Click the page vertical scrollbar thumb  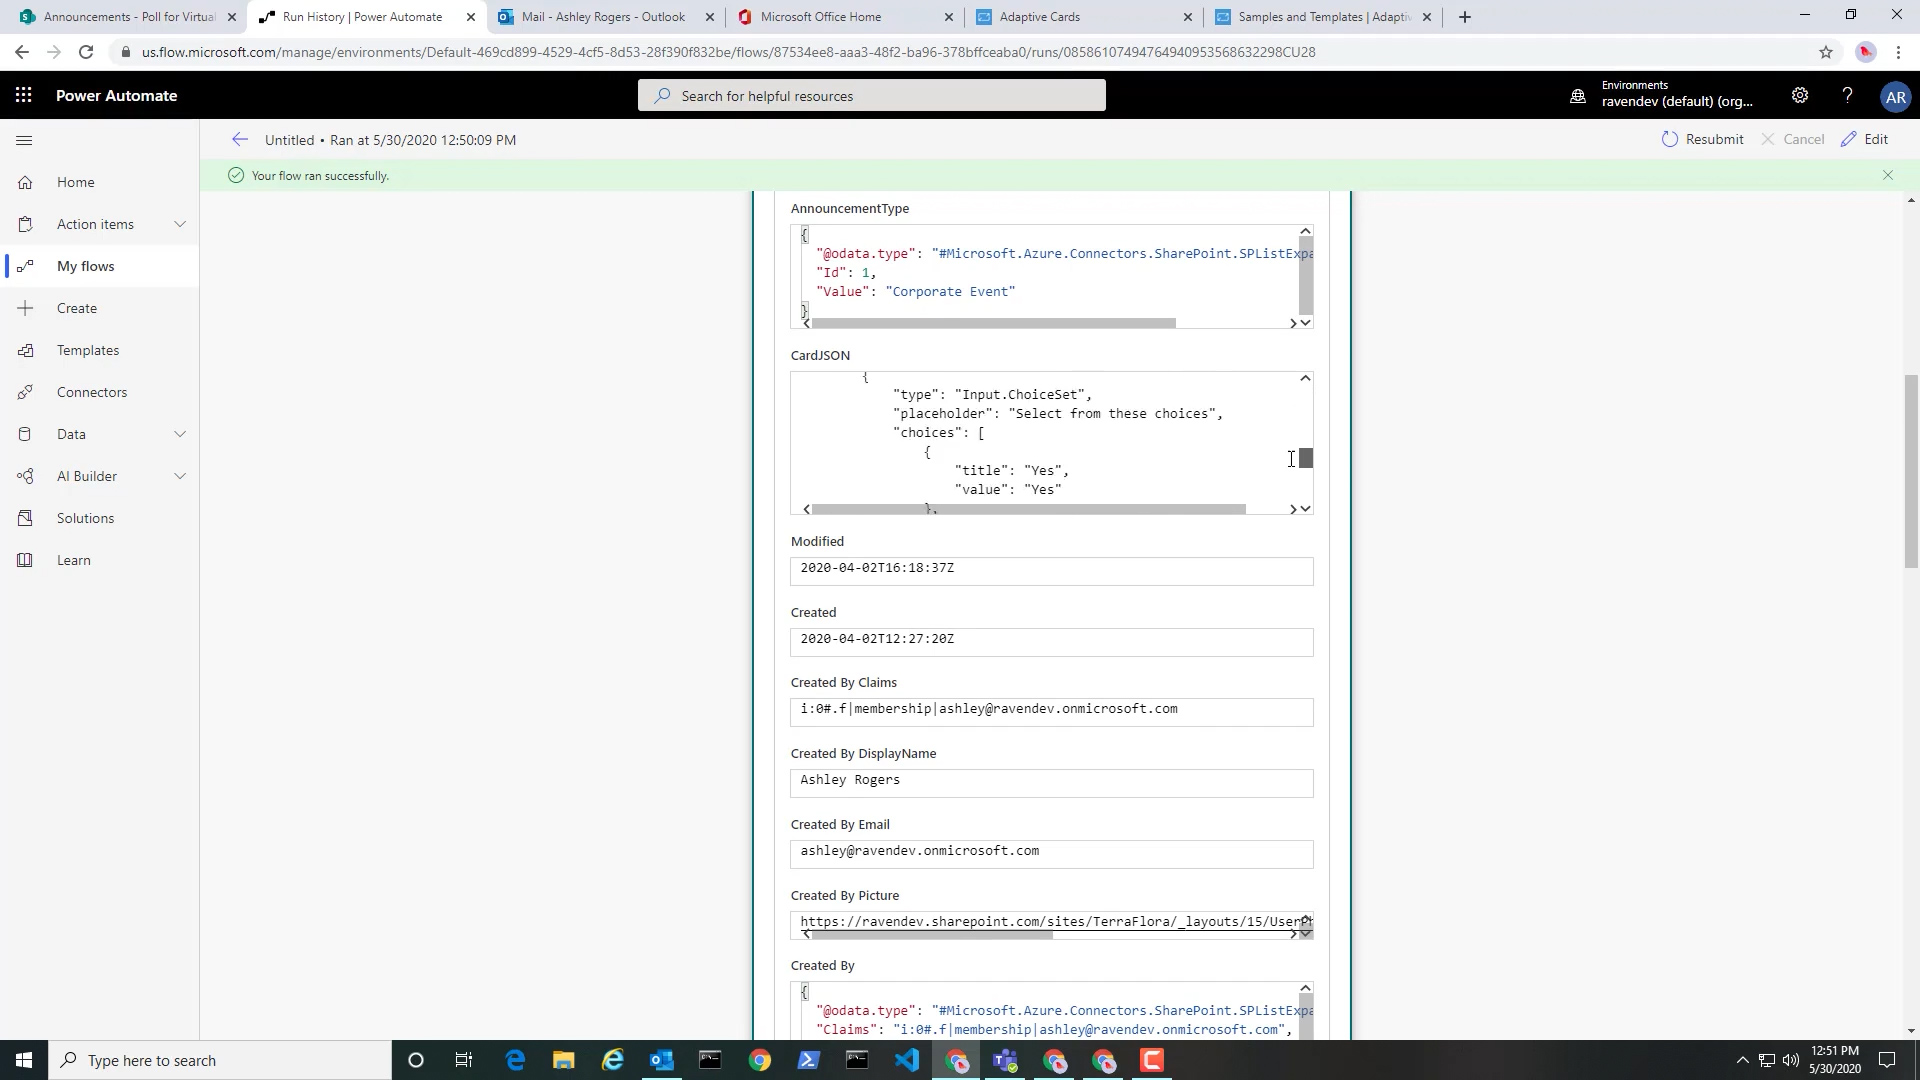(x=1911, y=471)
